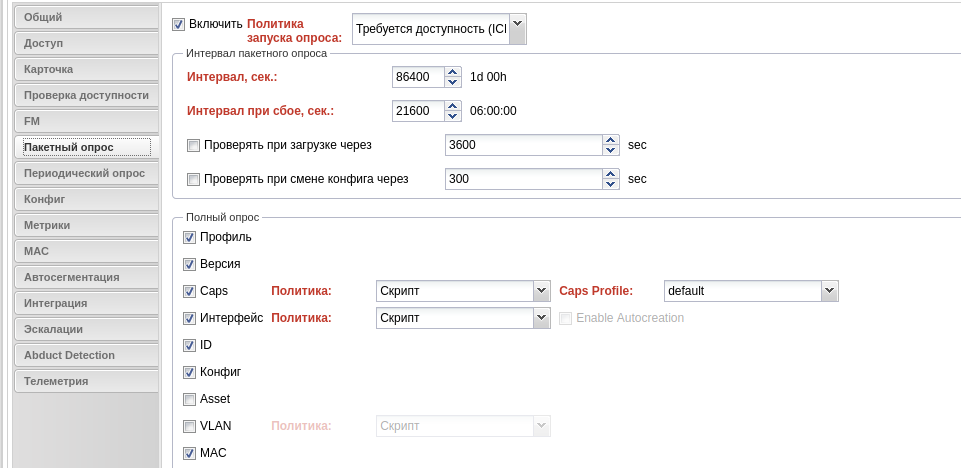Select the Телеметрия tab
Viewport: 961px width, 468px height.
pos(86,381)
